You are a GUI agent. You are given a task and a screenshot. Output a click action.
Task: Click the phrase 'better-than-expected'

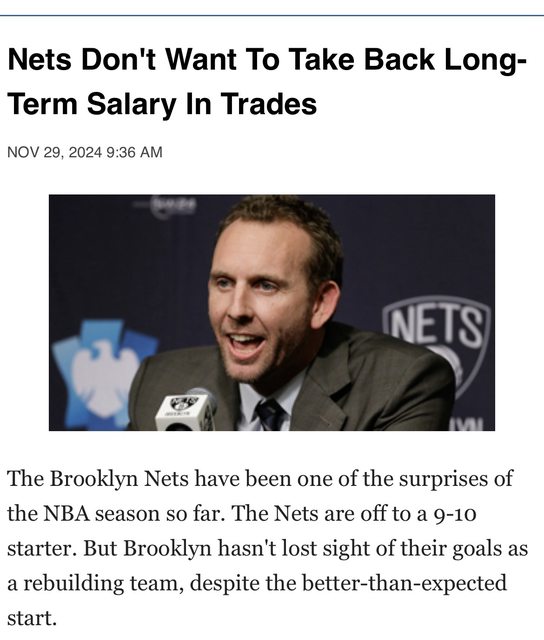(404, 583)
